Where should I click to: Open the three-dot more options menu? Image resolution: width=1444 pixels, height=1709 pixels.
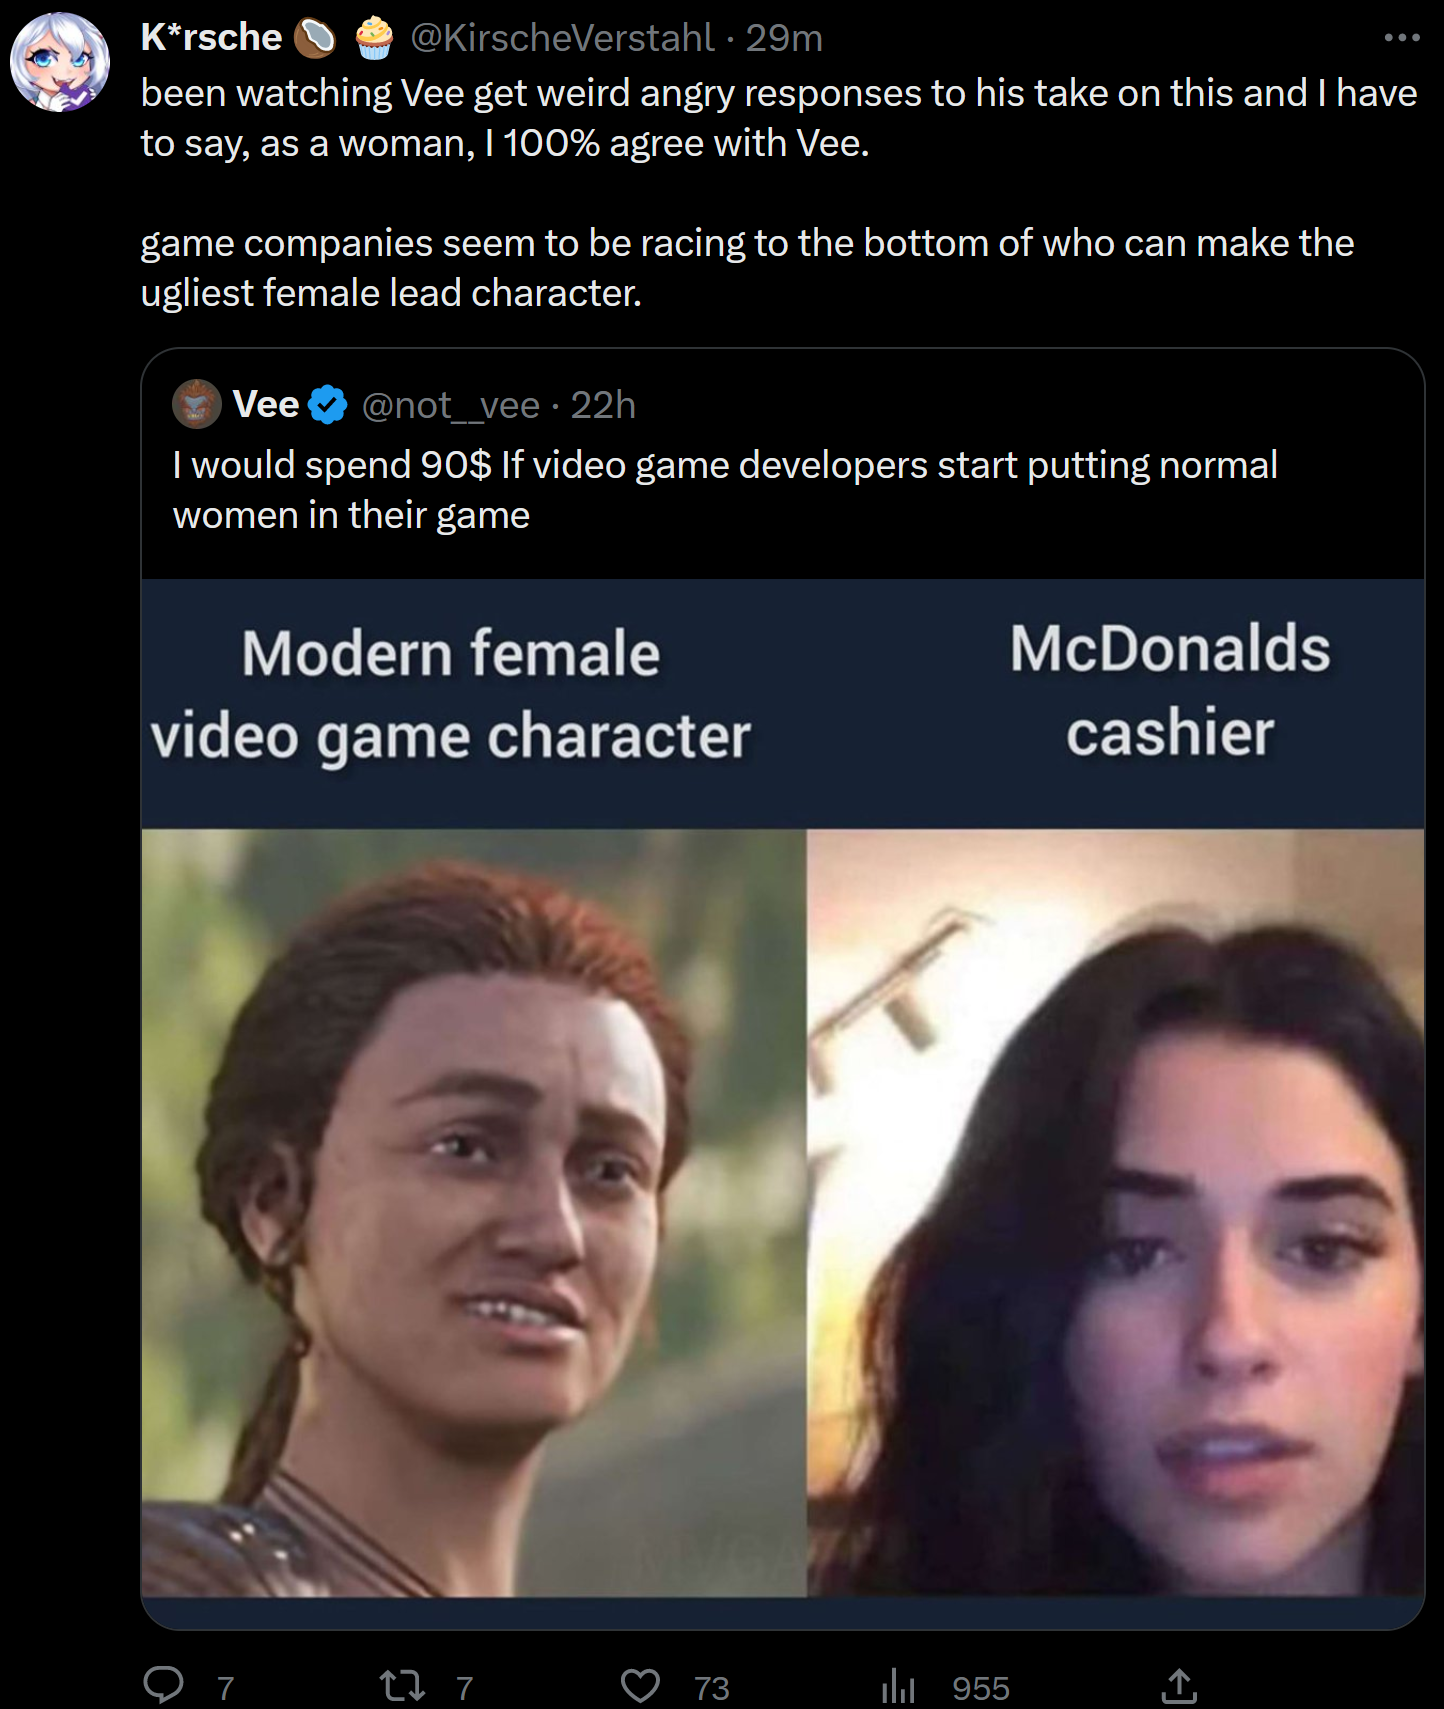[1402, 38]
